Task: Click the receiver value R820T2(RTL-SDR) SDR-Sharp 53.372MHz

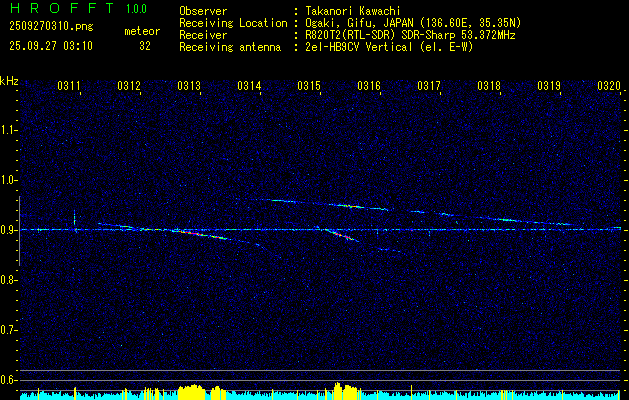Action: click(x=410, y=35)
